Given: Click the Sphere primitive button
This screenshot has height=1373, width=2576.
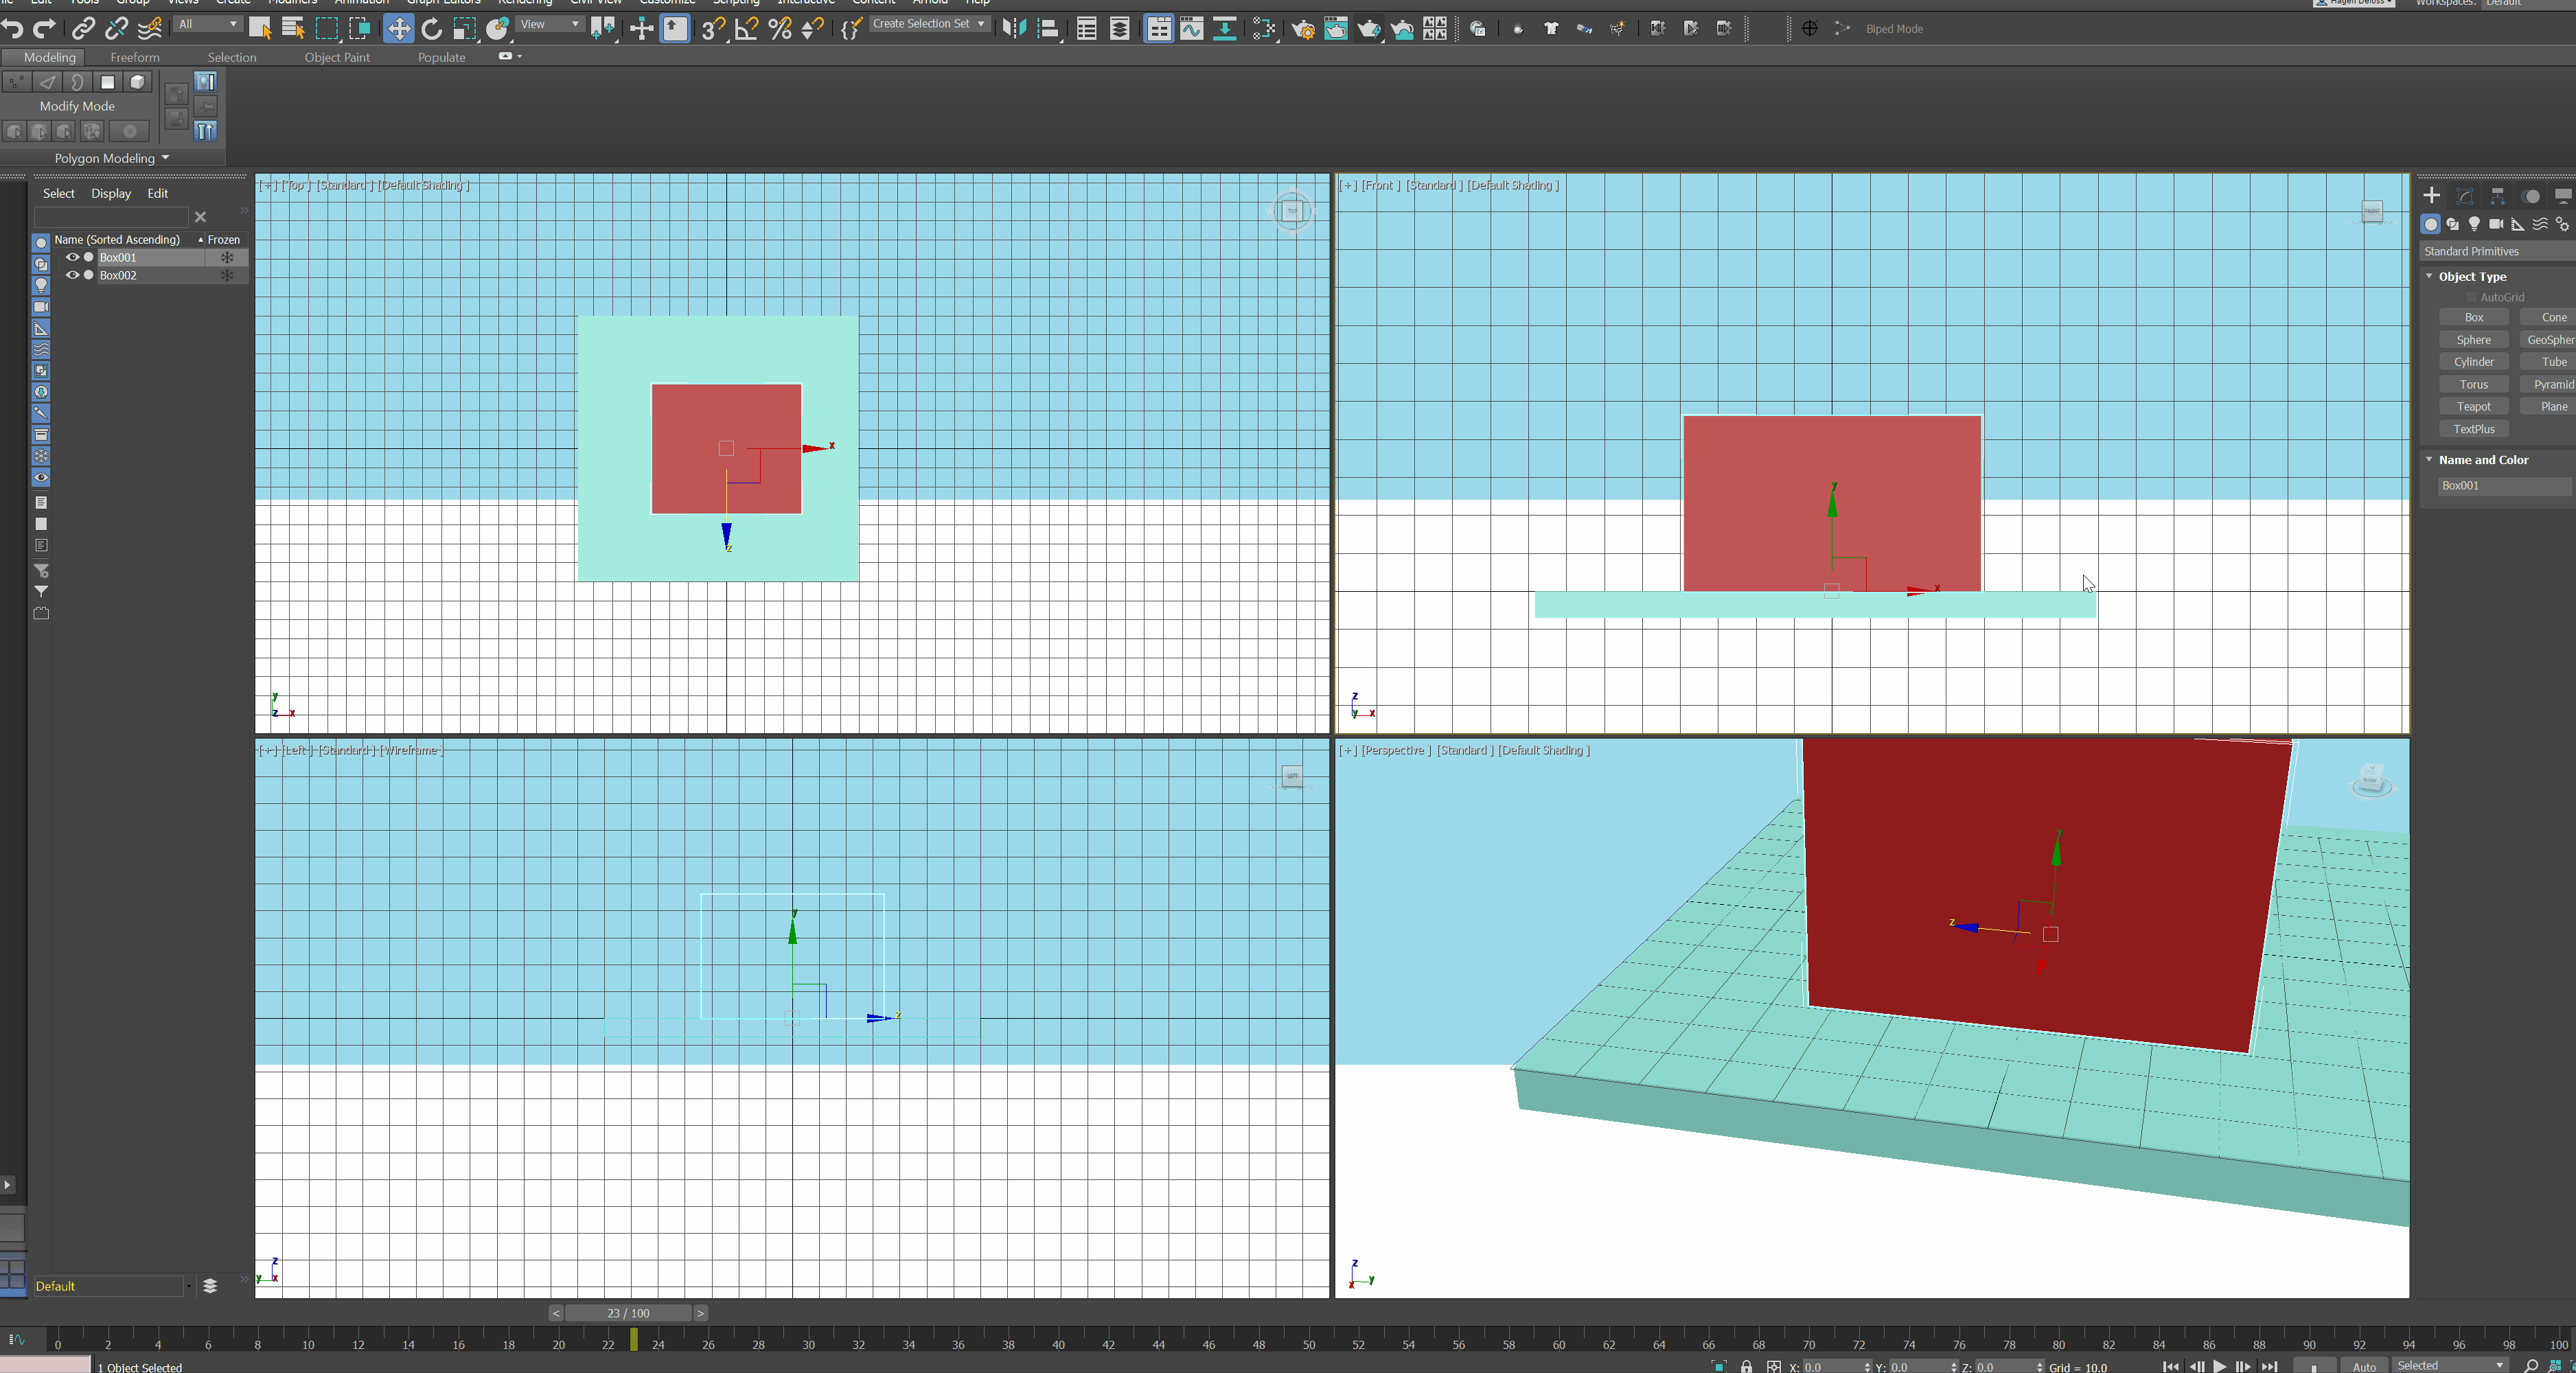Looking at the screenshot, I should pyautogui.click(x=2473, y=339).
